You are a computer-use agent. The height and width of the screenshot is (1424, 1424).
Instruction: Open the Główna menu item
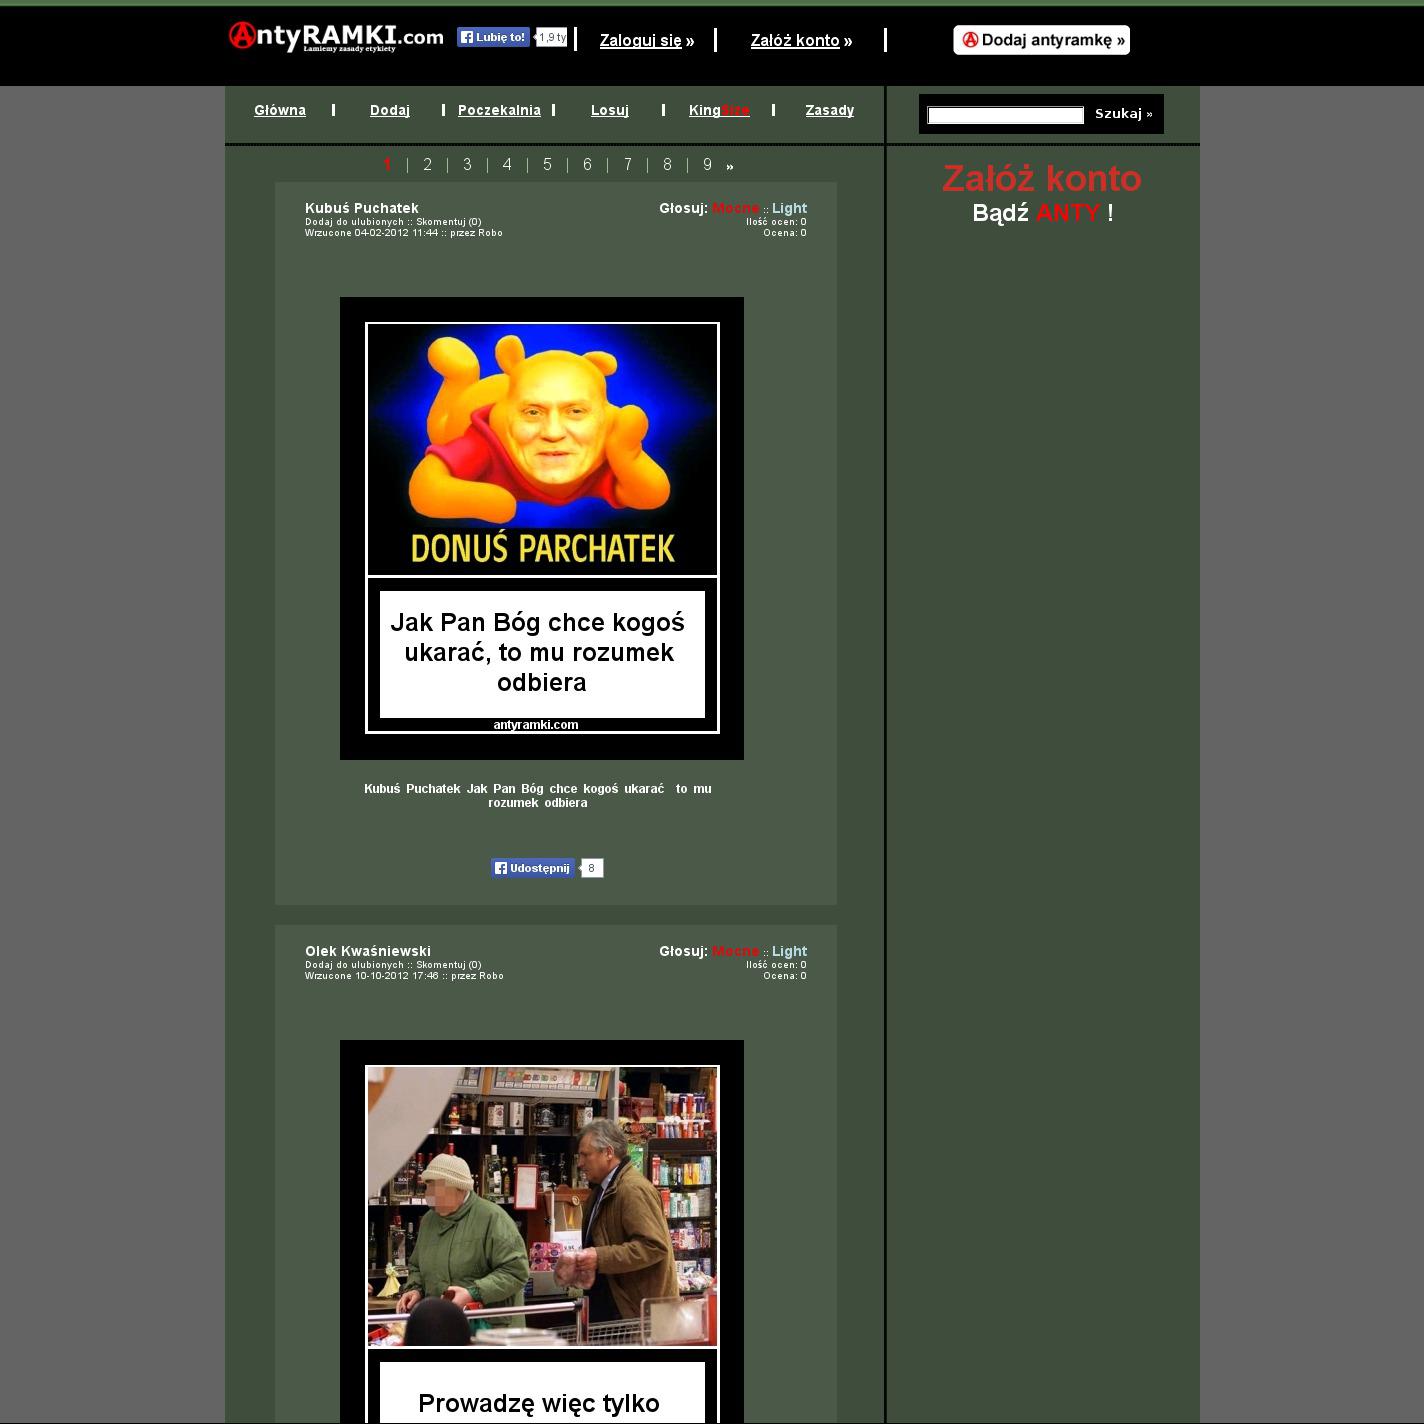(280, 111)
